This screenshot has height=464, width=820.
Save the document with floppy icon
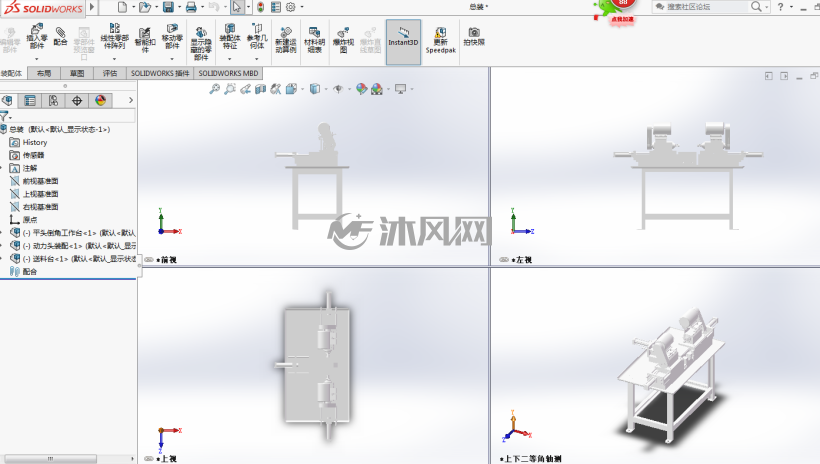pyautogui.click(x=168, y=7)
